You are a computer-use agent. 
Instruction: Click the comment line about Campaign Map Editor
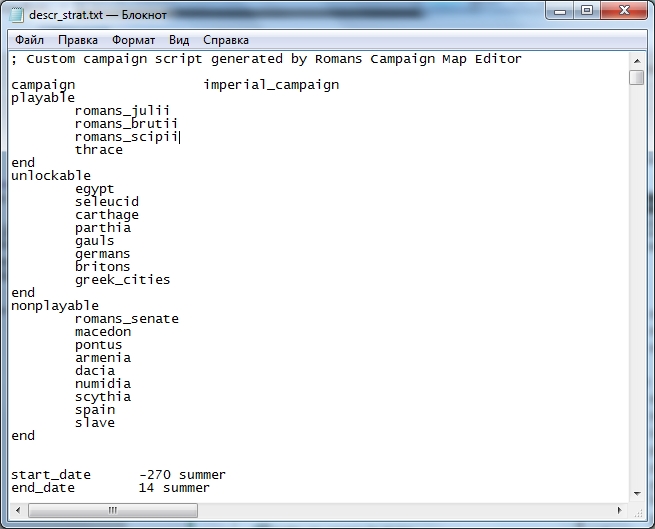(267, 59)
